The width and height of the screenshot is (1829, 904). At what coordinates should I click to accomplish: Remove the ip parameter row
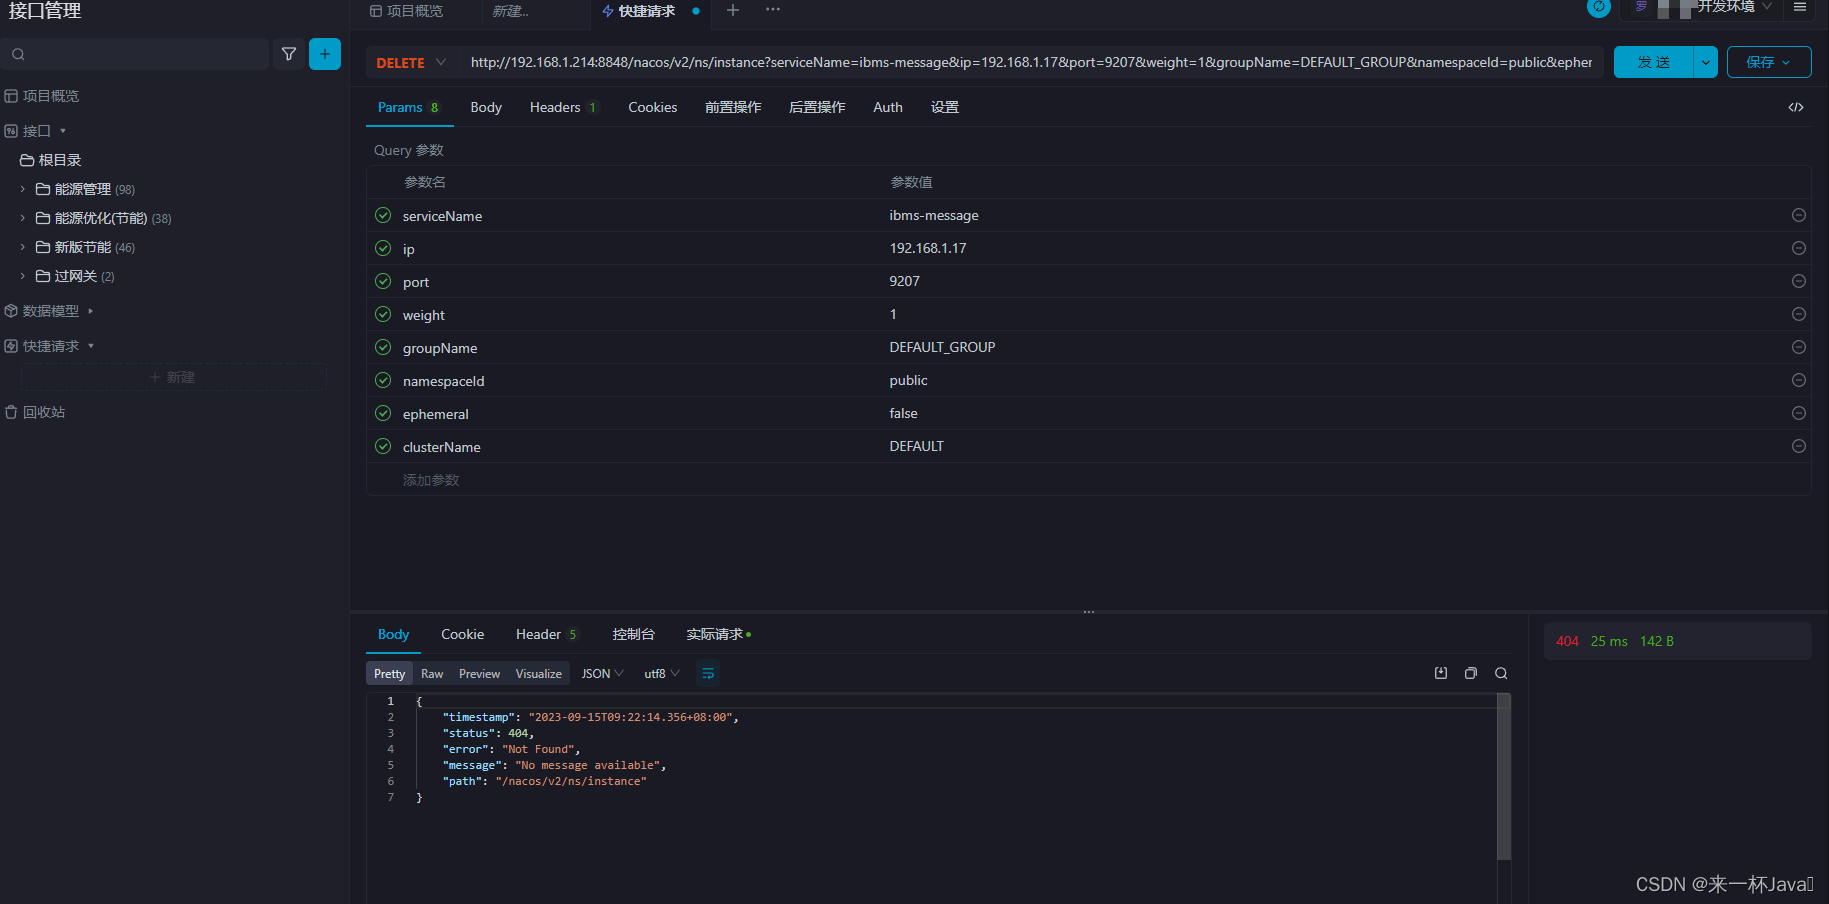(x=1799, y=248)
